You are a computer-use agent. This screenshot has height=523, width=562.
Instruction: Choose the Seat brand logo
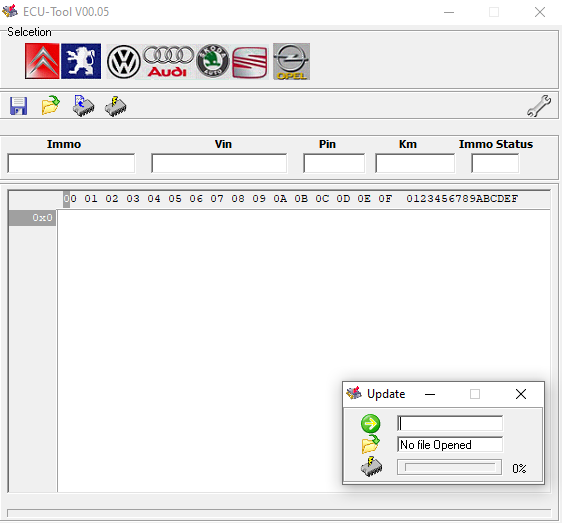click(250, 62)
